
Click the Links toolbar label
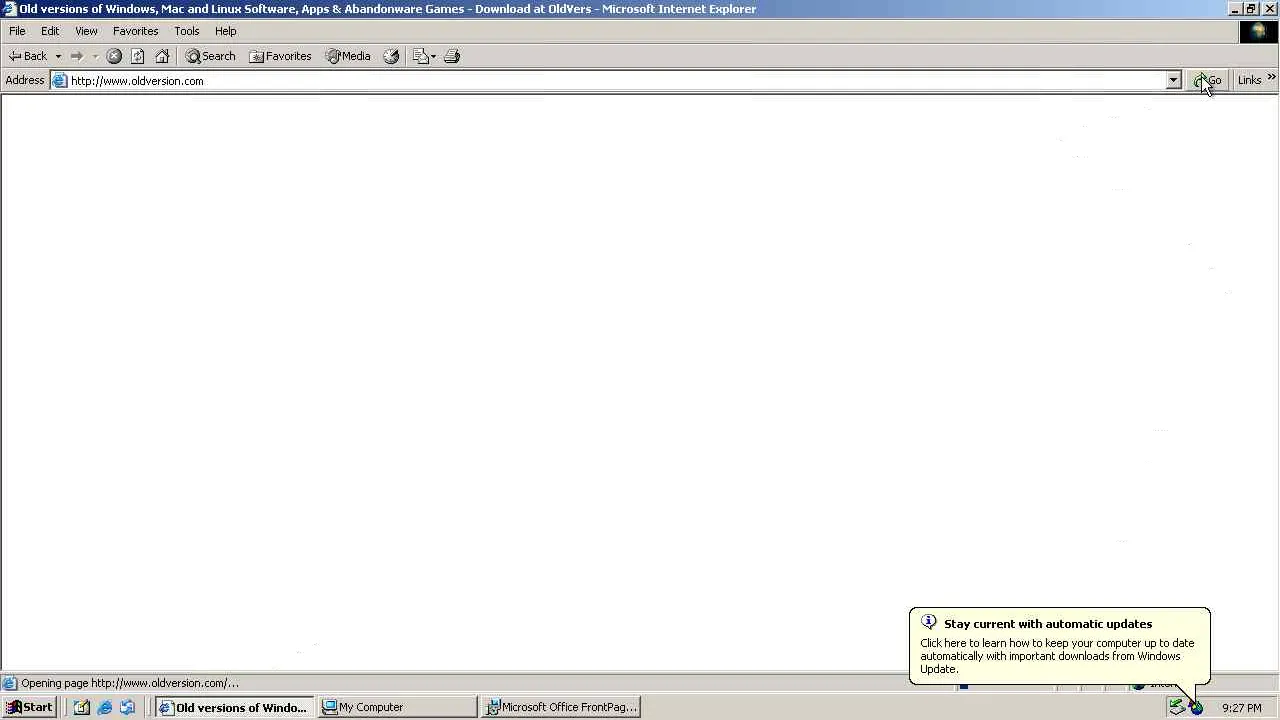click(x=1249, y=80)
